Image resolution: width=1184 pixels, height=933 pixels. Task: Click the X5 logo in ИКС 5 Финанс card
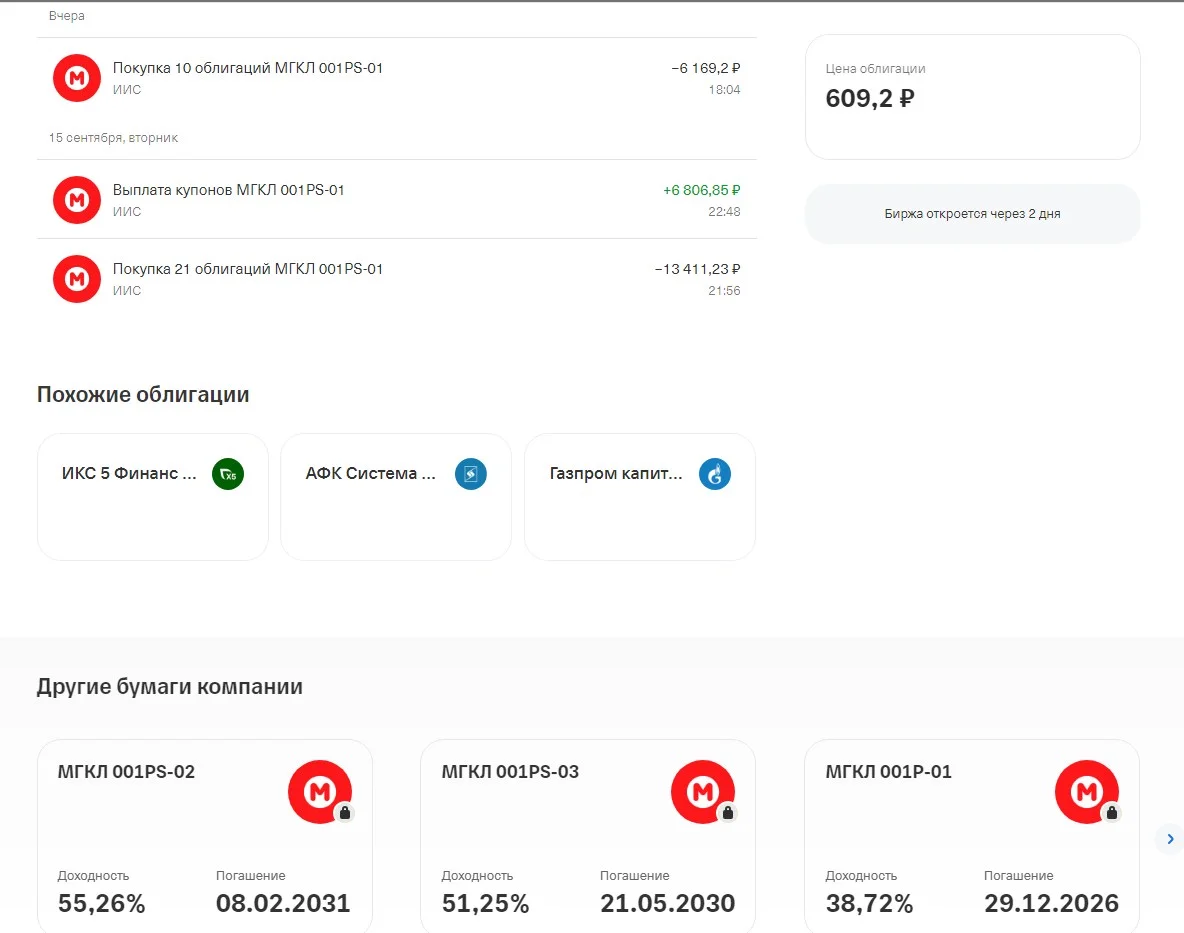(228, 474)
